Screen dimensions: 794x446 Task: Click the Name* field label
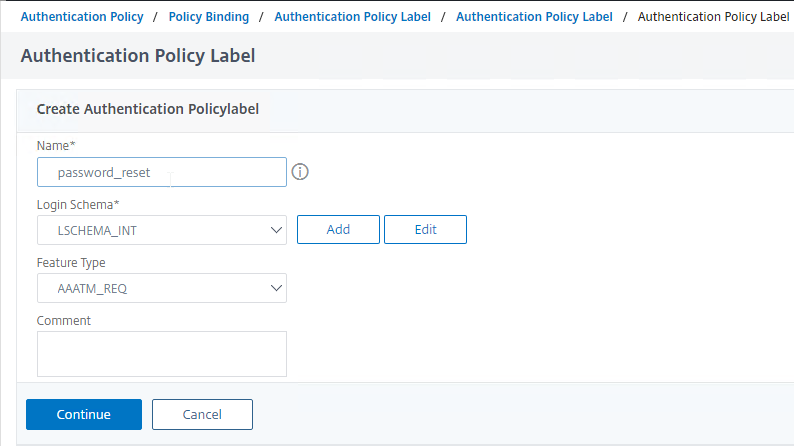pos(56,146)
